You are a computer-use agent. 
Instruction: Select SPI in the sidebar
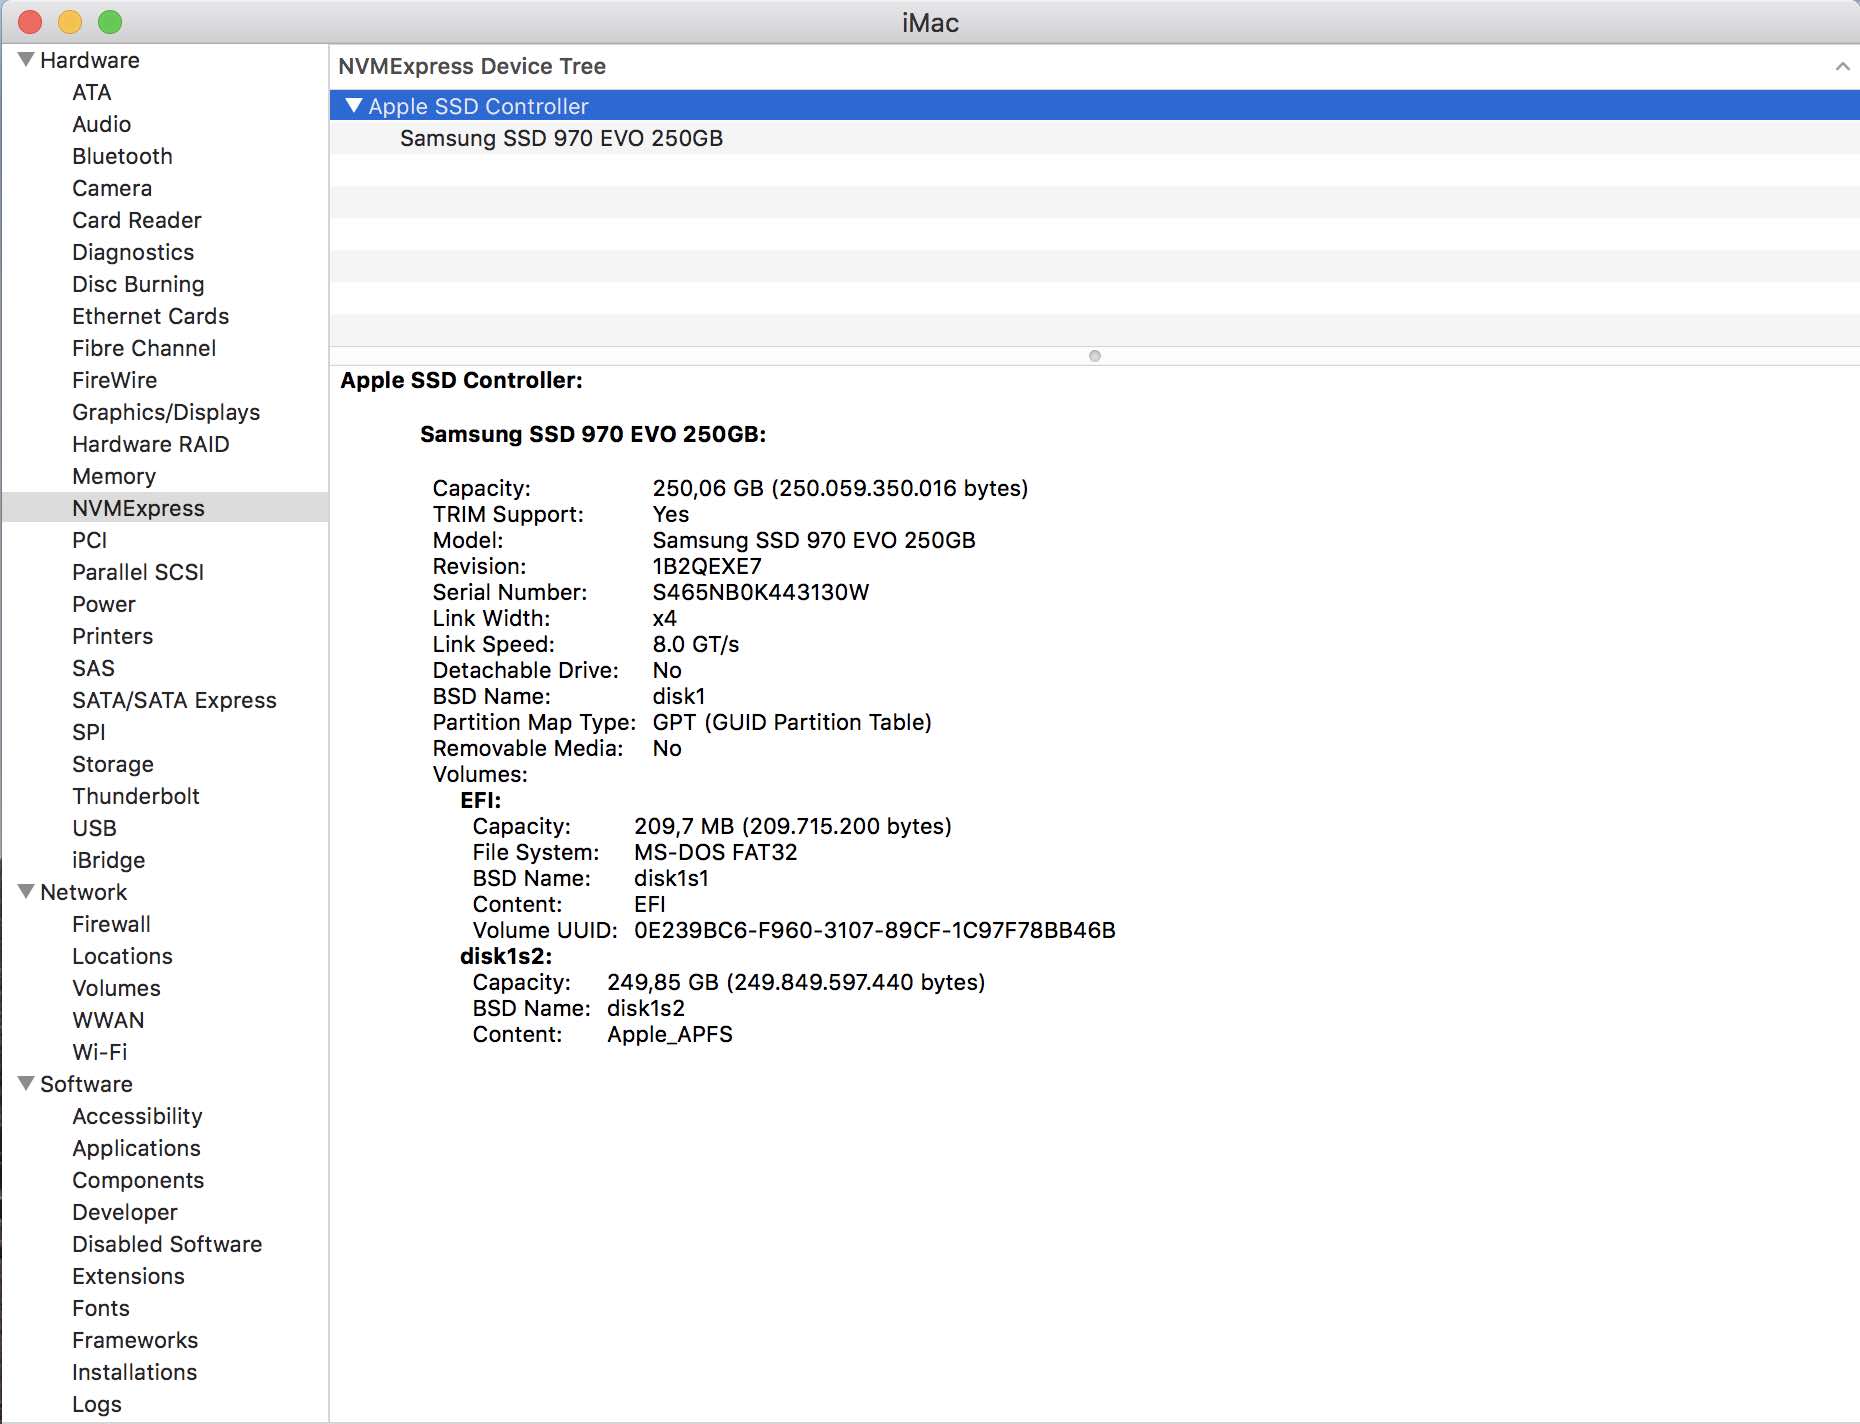pos(89,732)
